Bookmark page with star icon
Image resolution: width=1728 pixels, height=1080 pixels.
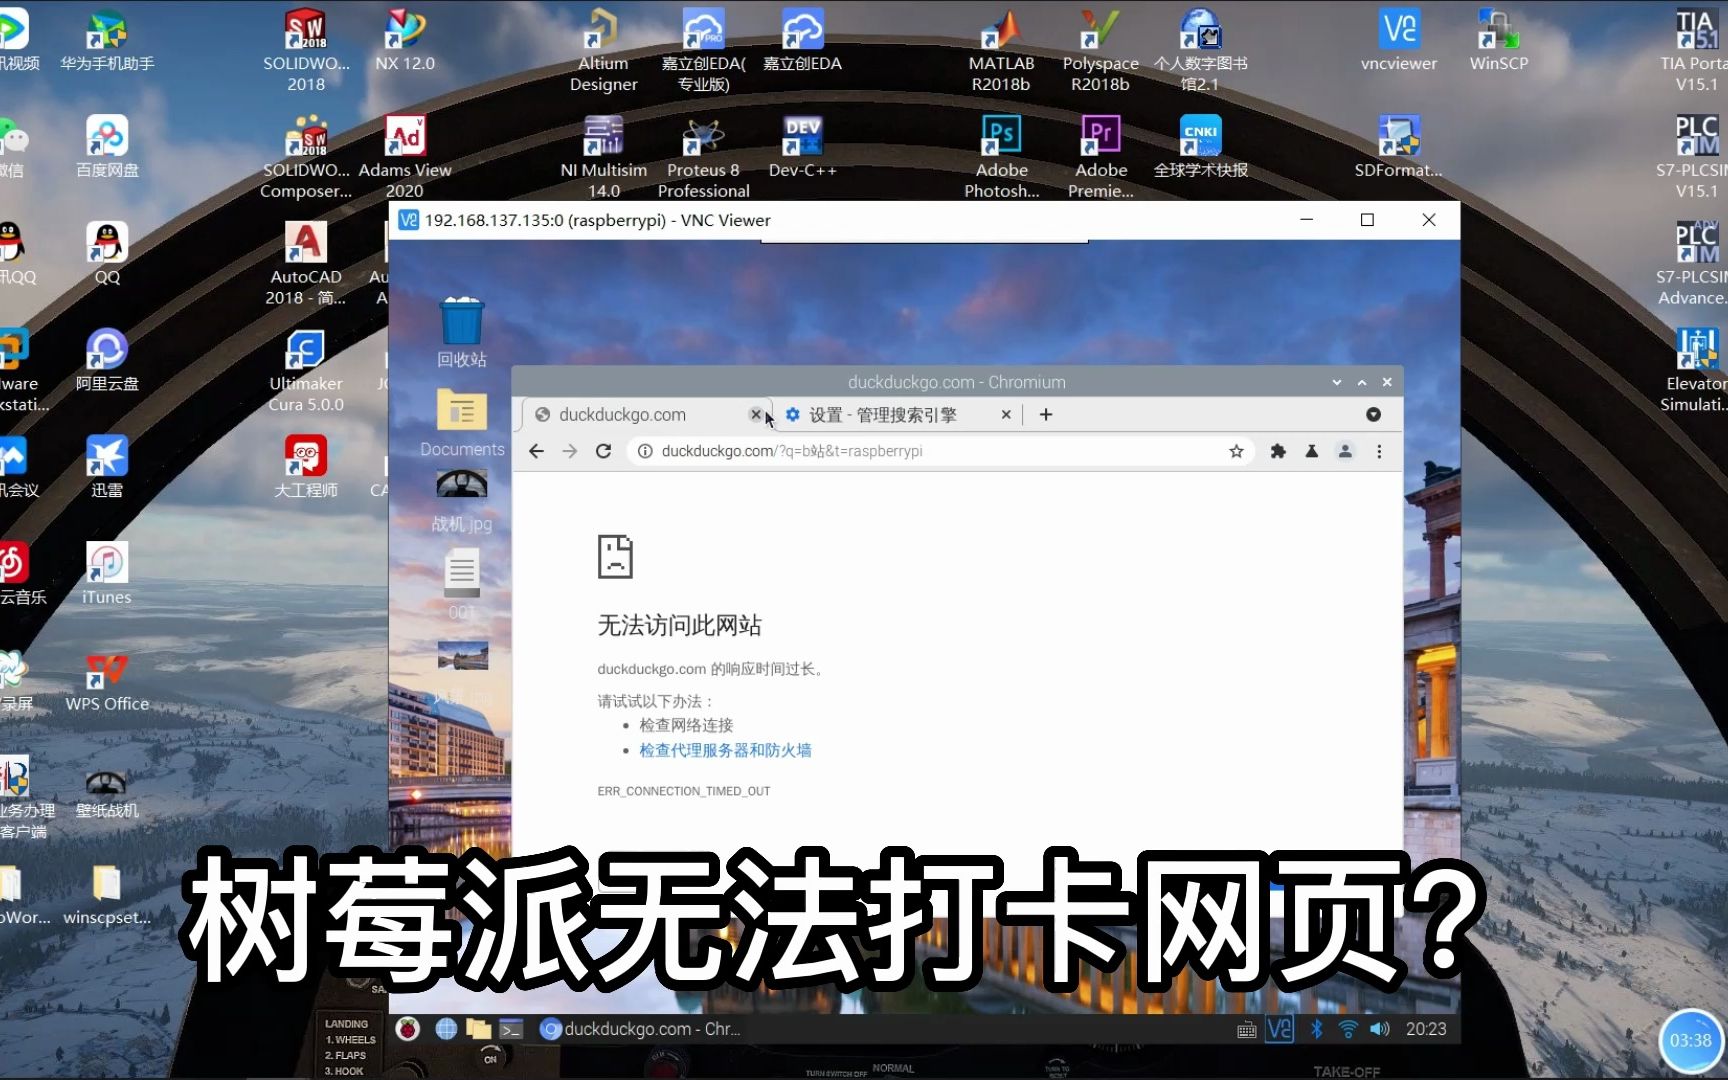click(x=1237, y=451)
